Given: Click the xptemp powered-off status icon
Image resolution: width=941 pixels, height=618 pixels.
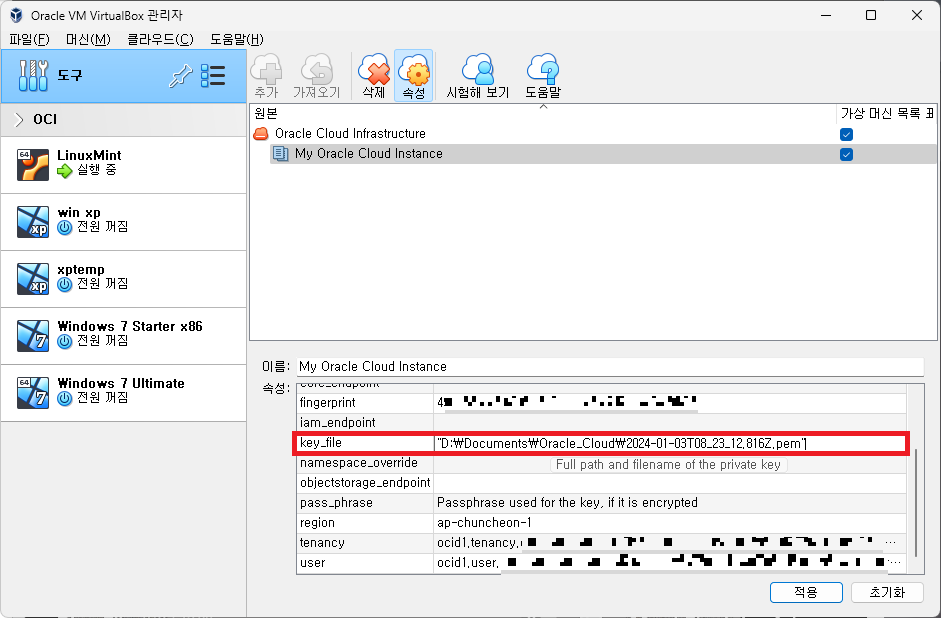Looking at the screenshot, I should click(65, 285).
